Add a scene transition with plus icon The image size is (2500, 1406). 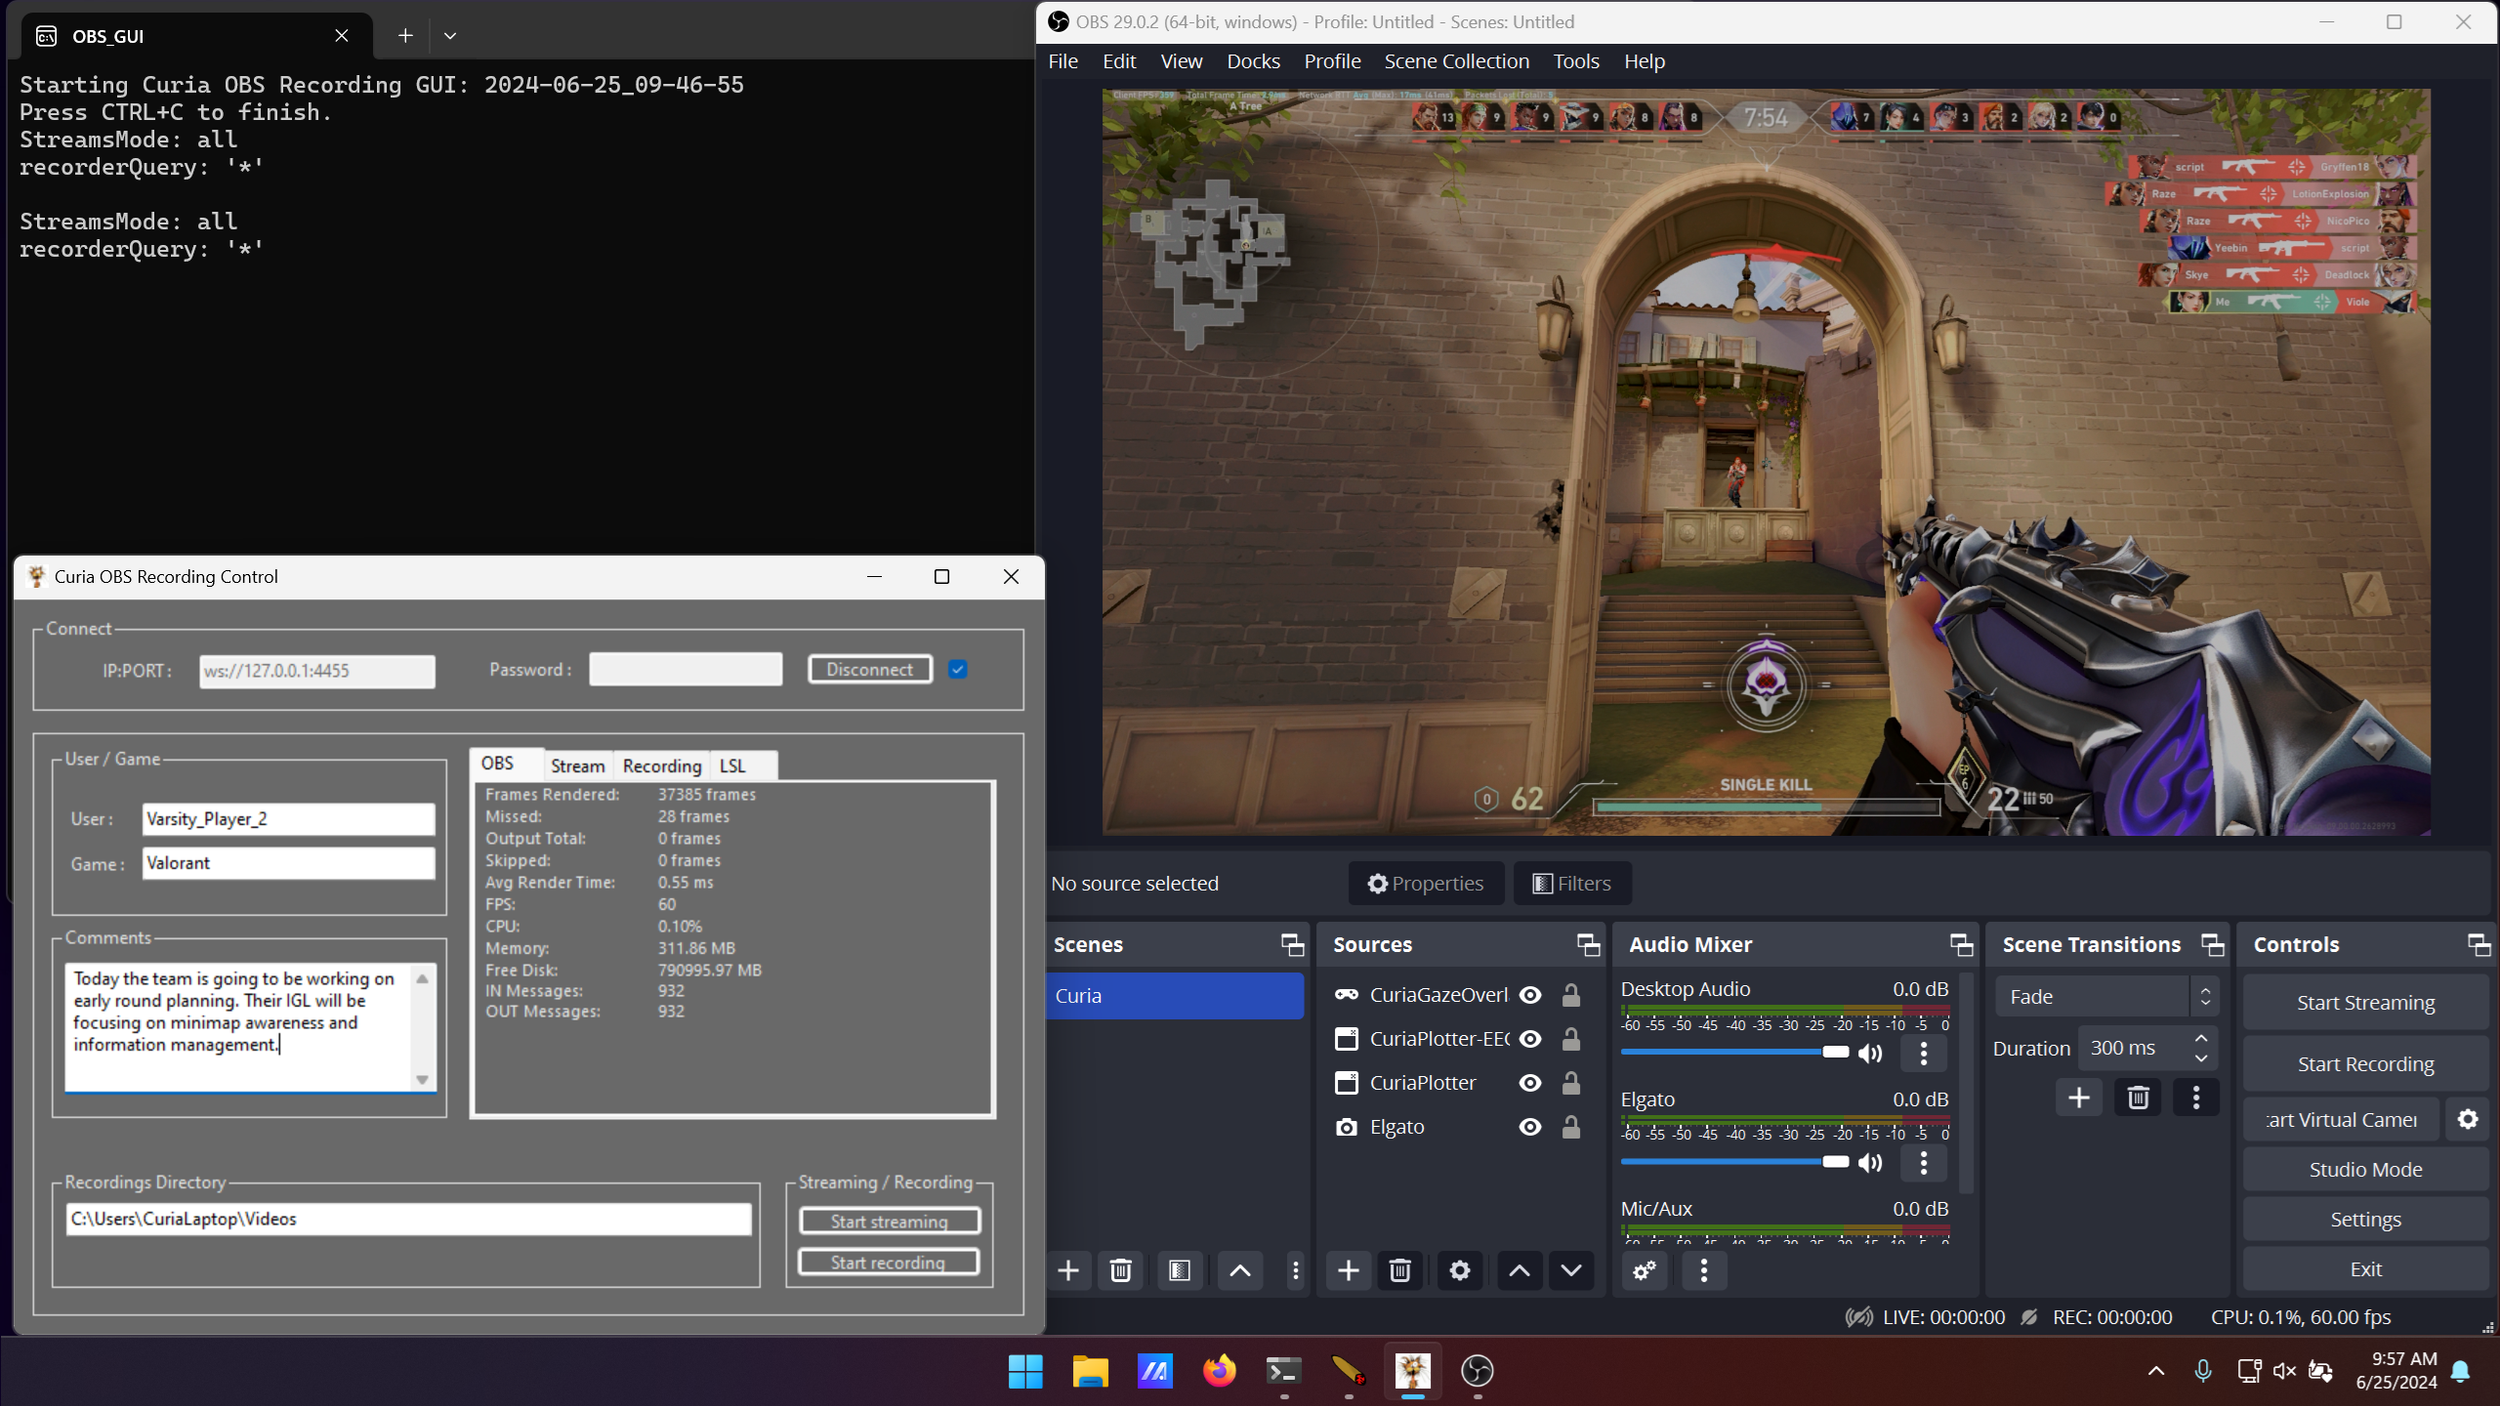tap(2079, 1097)
